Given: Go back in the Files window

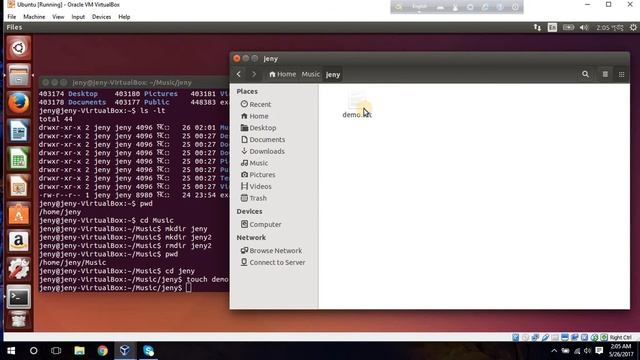Looking at the screenshot, I should pyautogui.click(x=239, y=74).
